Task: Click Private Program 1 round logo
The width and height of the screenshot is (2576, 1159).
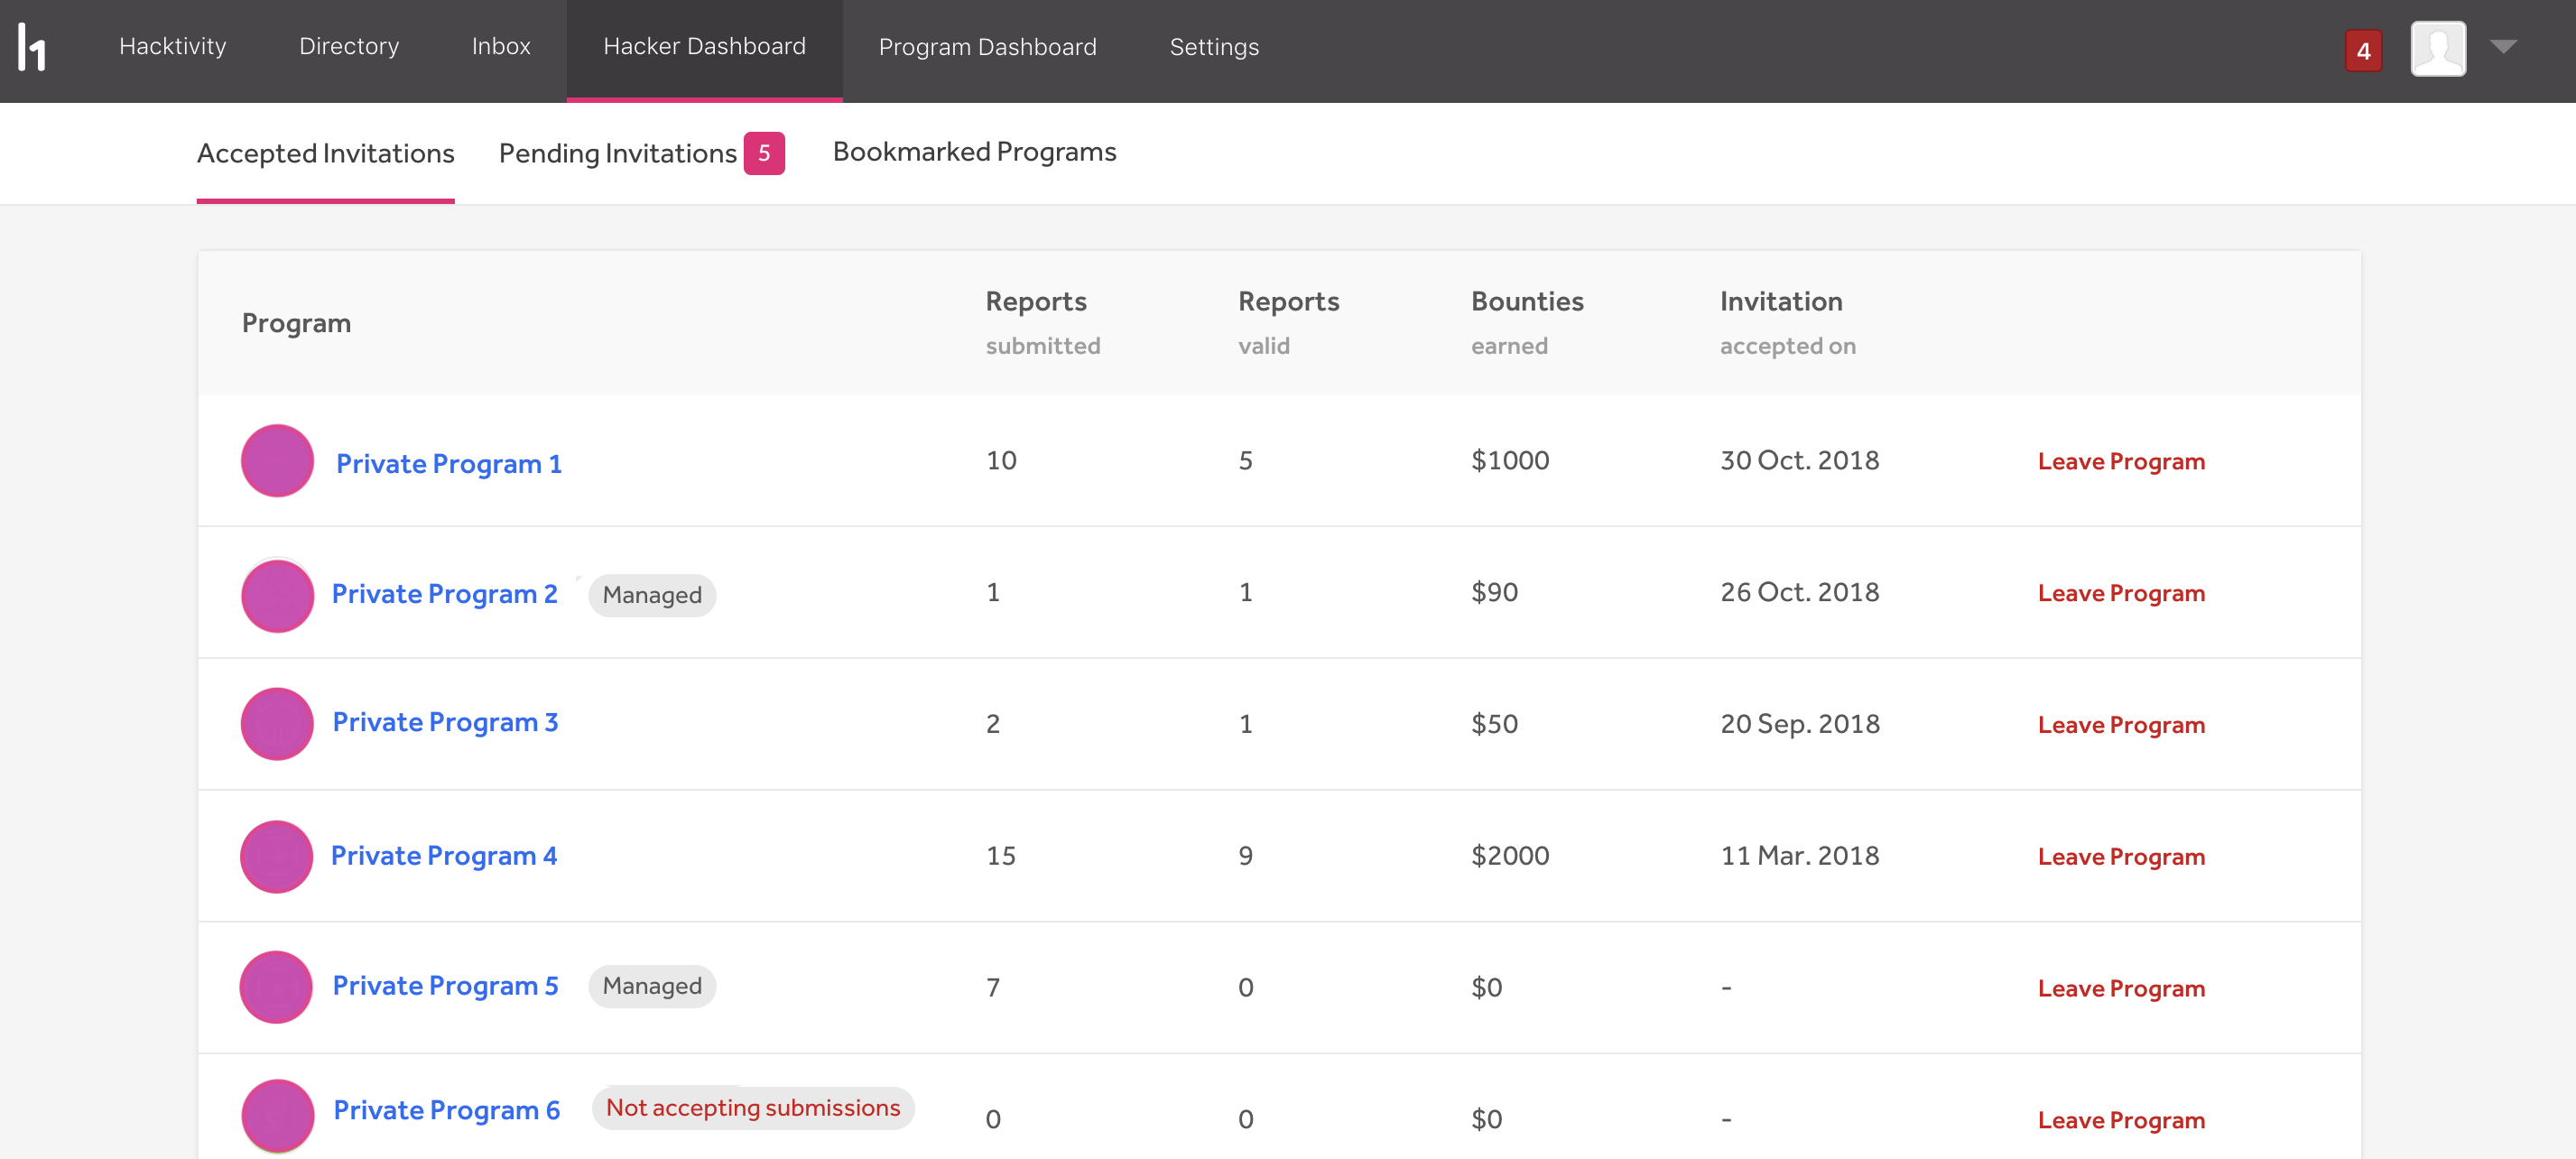Action: click(x=277, y=461)
